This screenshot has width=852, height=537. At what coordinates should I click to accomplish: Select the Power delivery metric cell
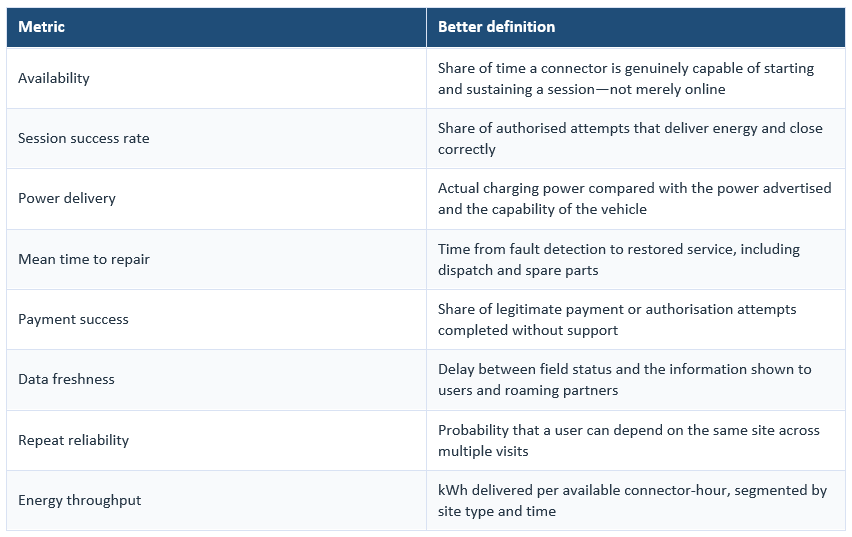pyautogui.click(x=216, y=199)
